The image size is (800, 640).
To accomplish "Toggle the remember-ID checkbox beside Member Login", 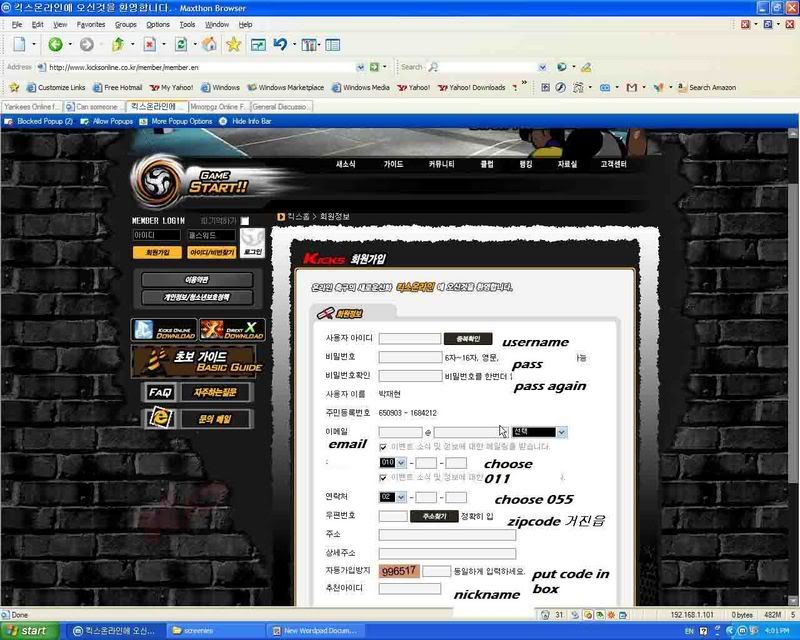I will click(x=245, y=221).
